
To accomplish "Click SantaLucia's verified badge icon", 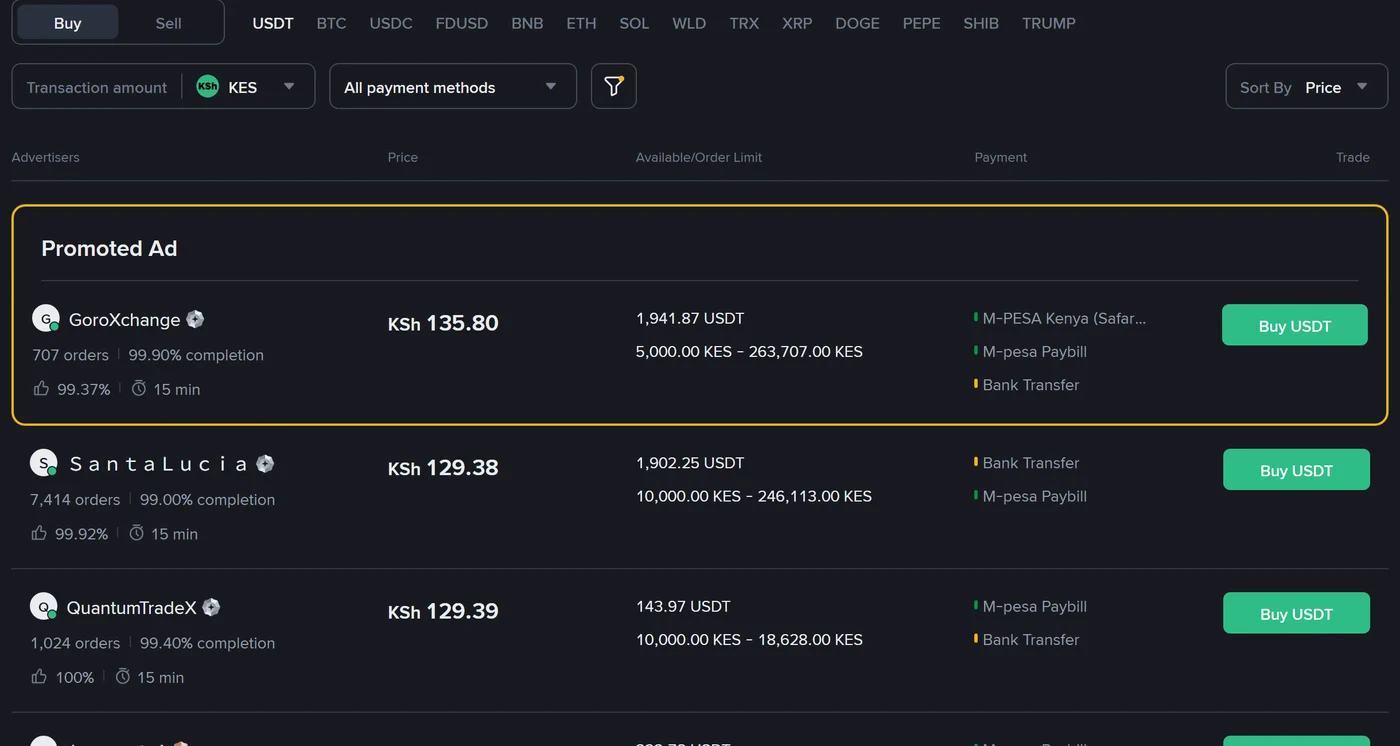I will coord(265,463).
